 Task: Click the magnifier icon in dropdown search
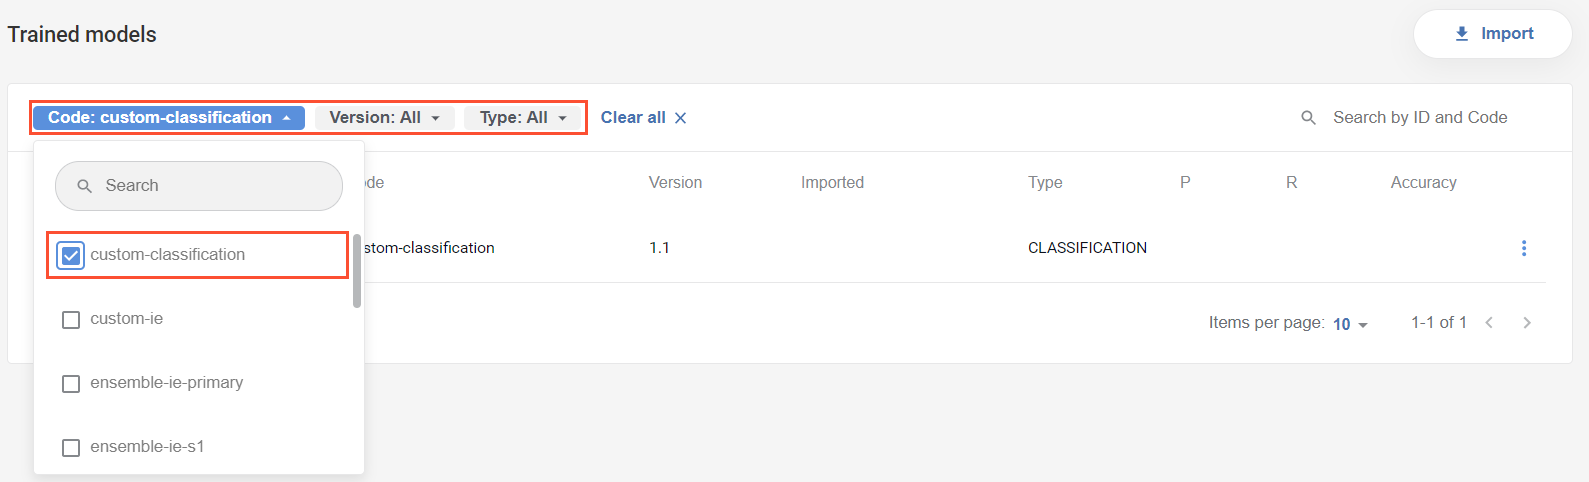pyautogui.click(x=85, y=186)
